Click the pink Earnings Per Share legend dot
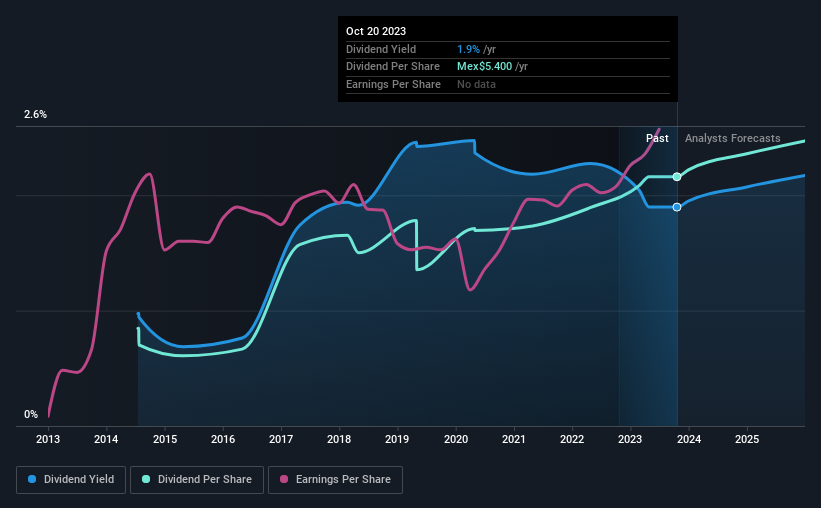The image size is (821, 508). [284, 479]
